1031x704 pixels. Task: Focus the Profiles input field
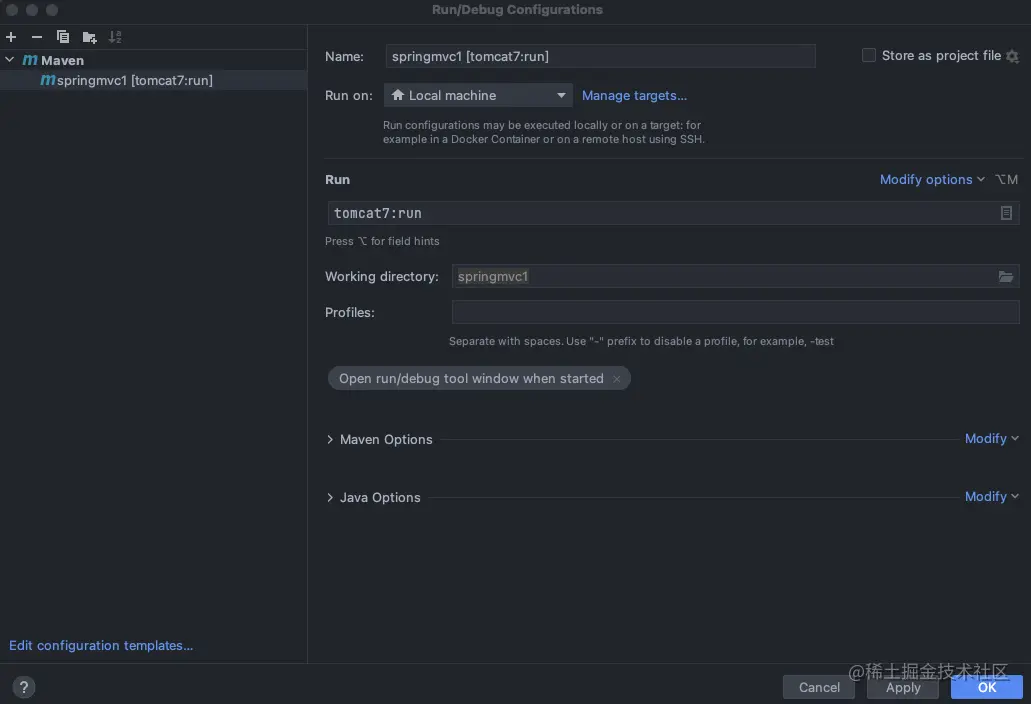click(x=735, y=312)
